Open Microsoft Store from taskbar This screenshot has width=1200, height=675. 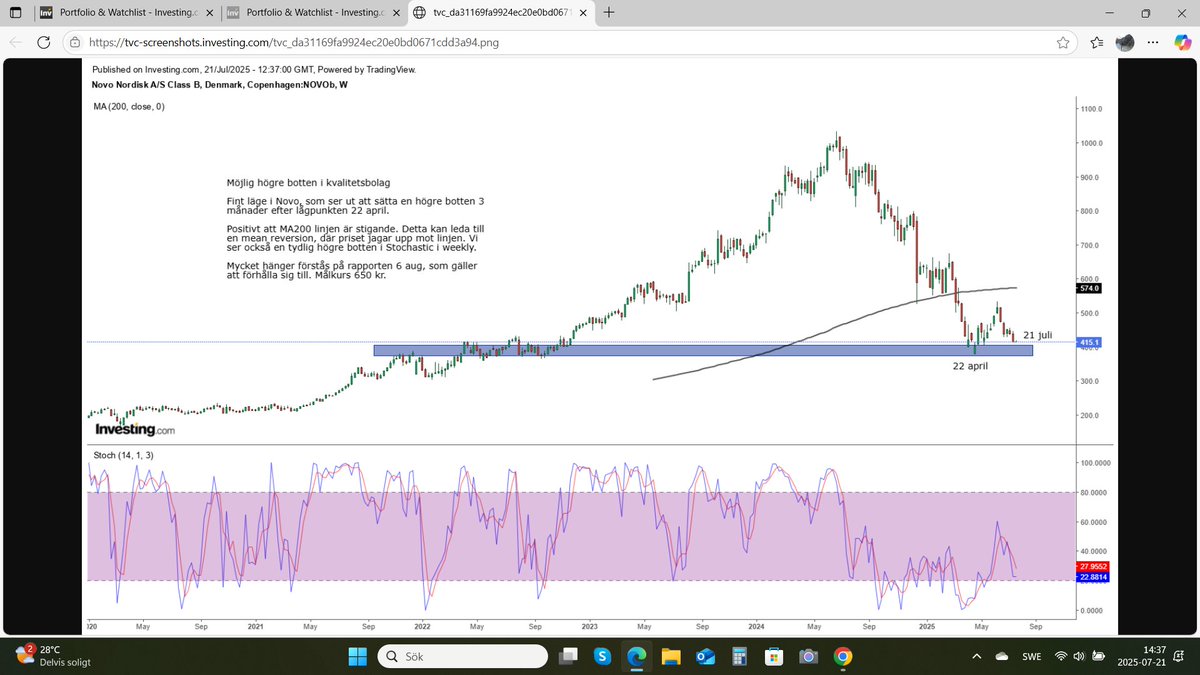point(774,656)
